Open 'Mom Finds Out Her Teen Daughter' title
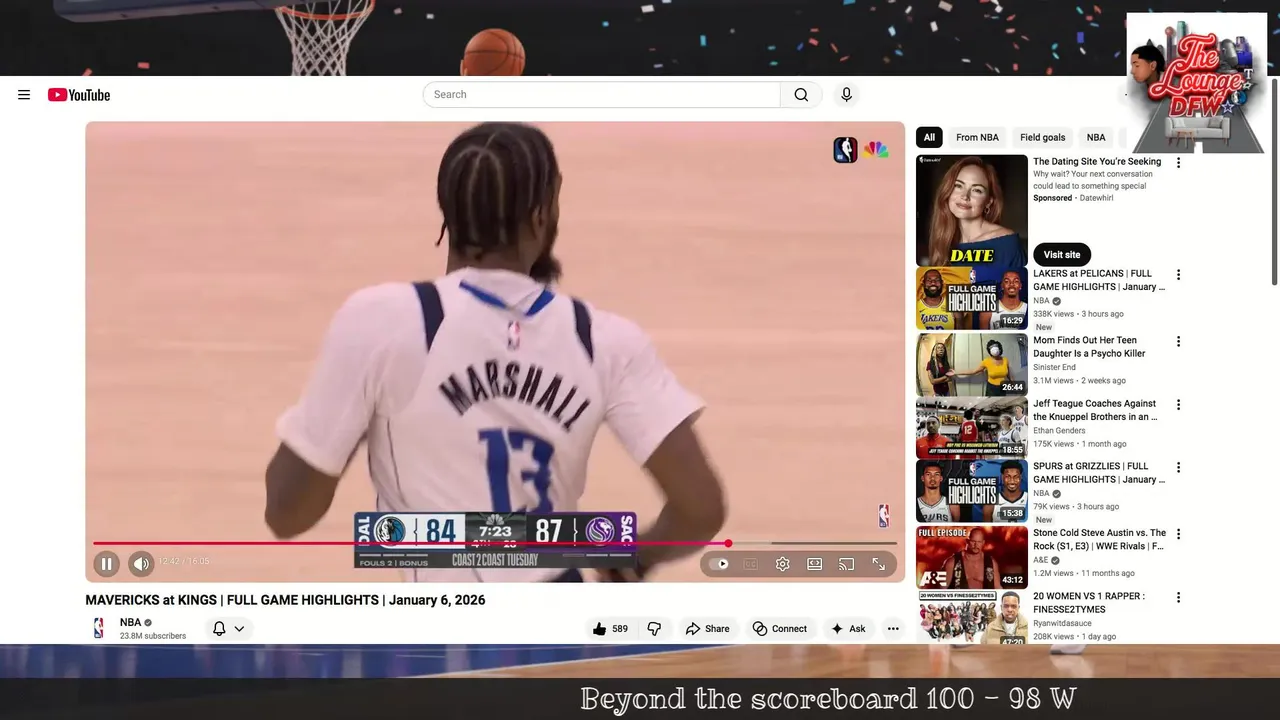This screenshot has height=720, width=1280. click(x=1089, y=347)
